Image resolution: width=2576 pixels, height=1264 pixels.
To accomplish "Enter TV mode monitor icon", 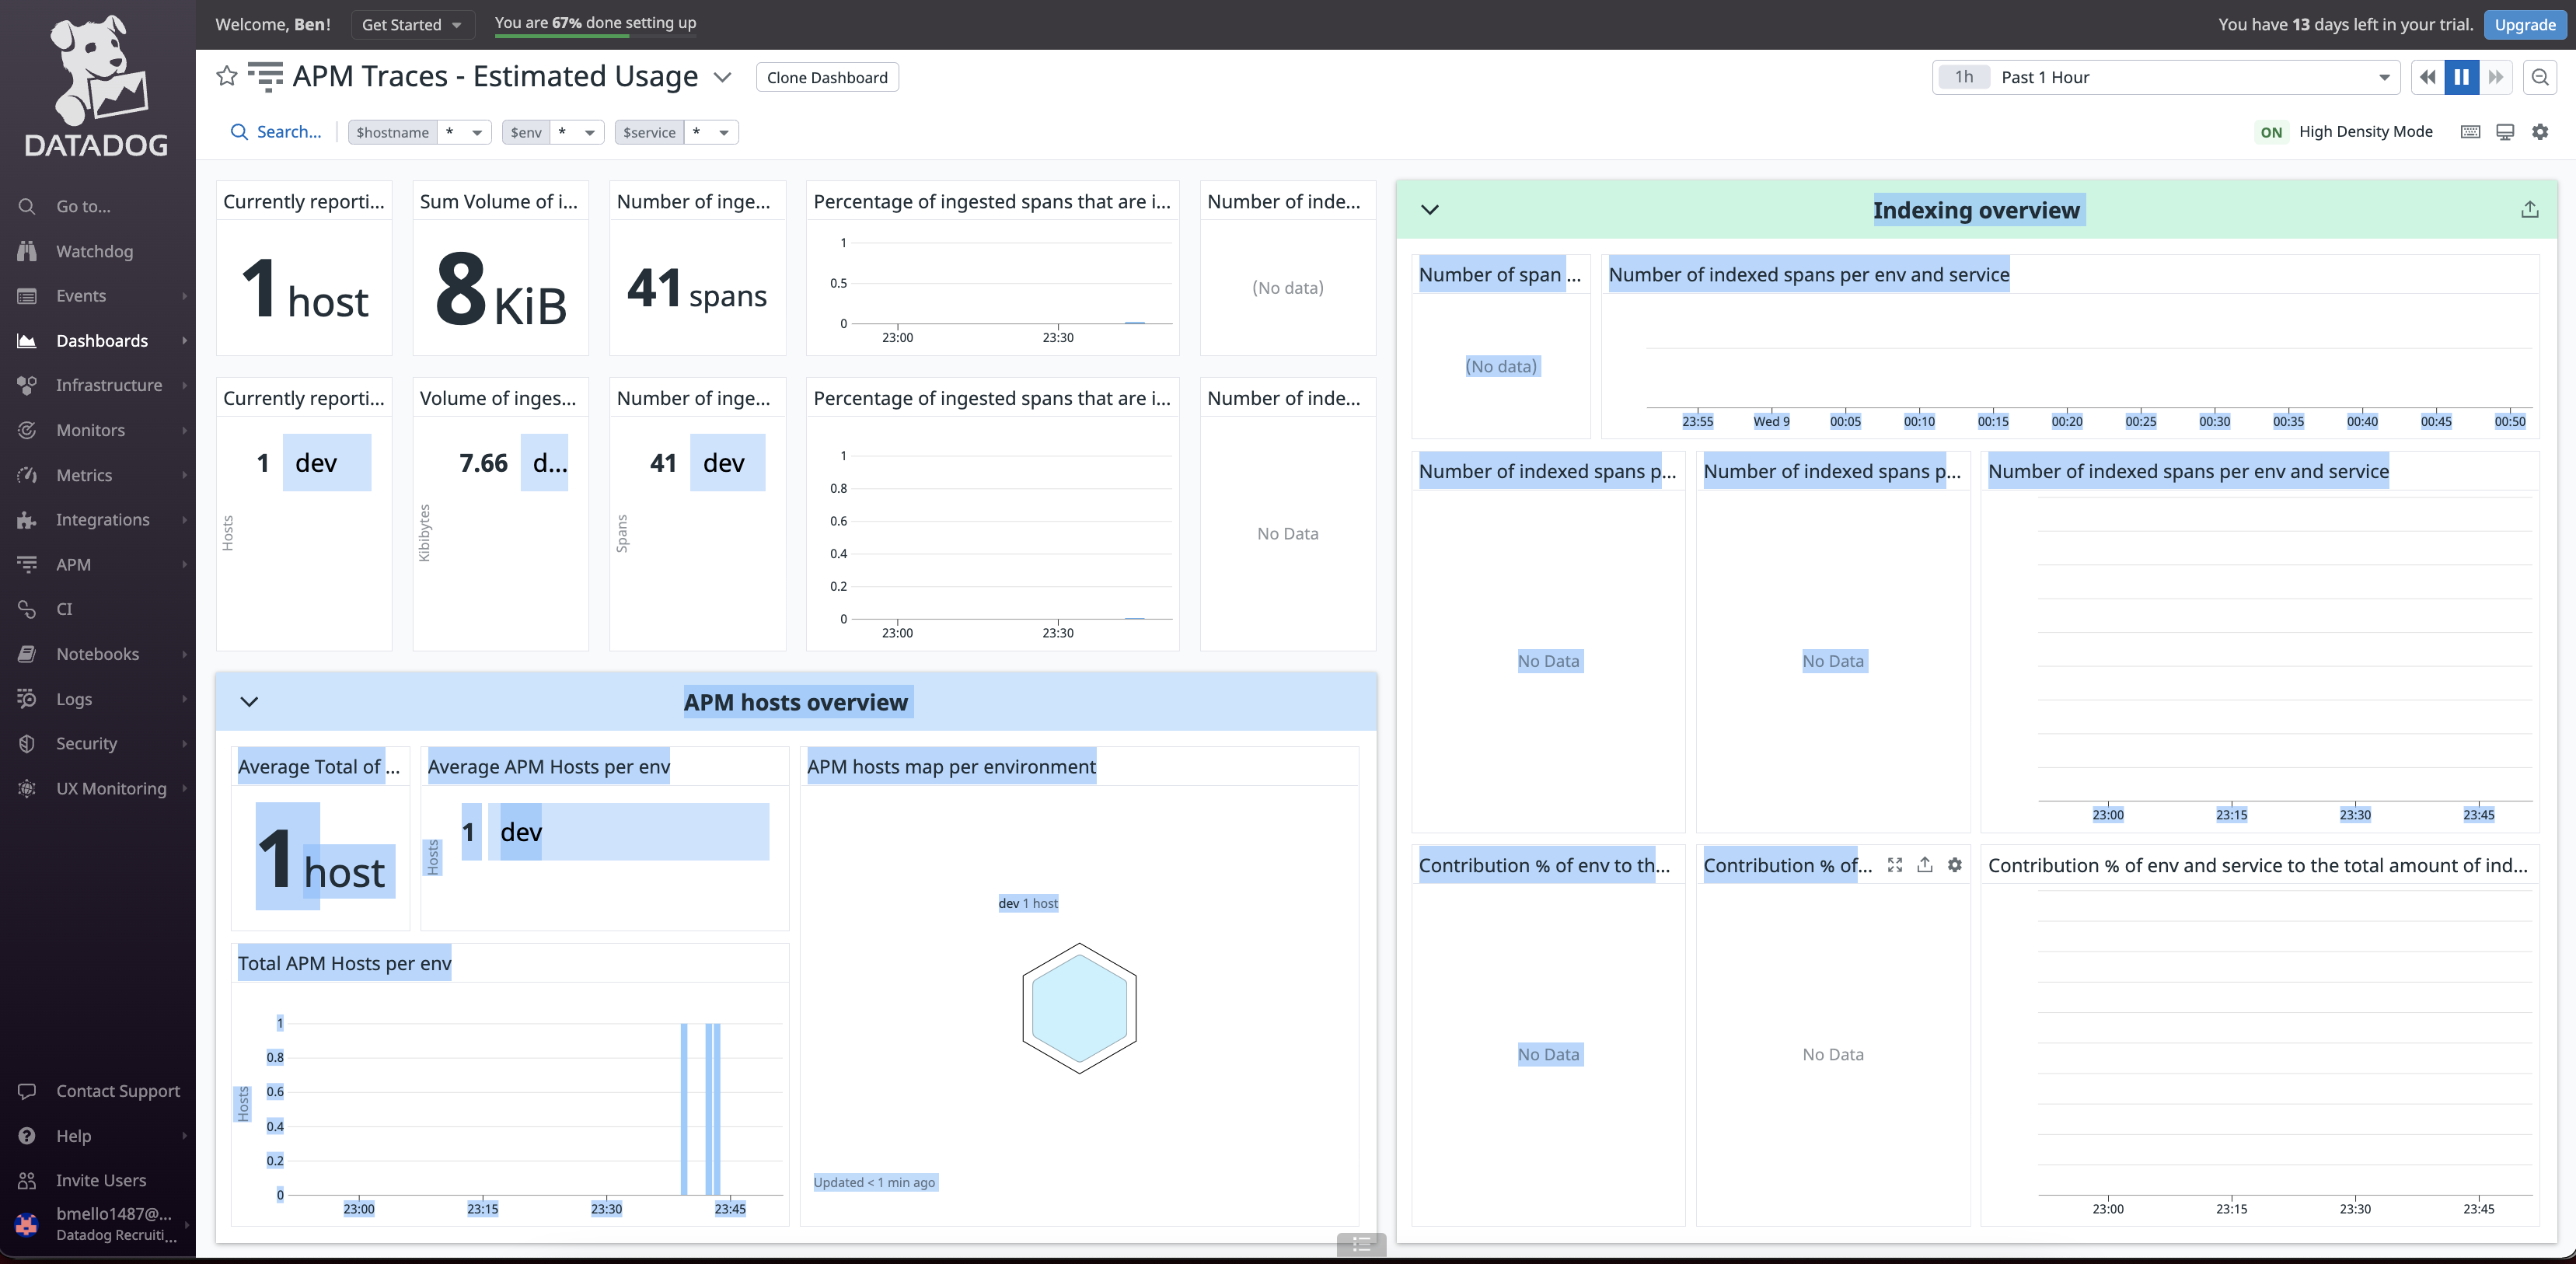I will (2505, 132).
